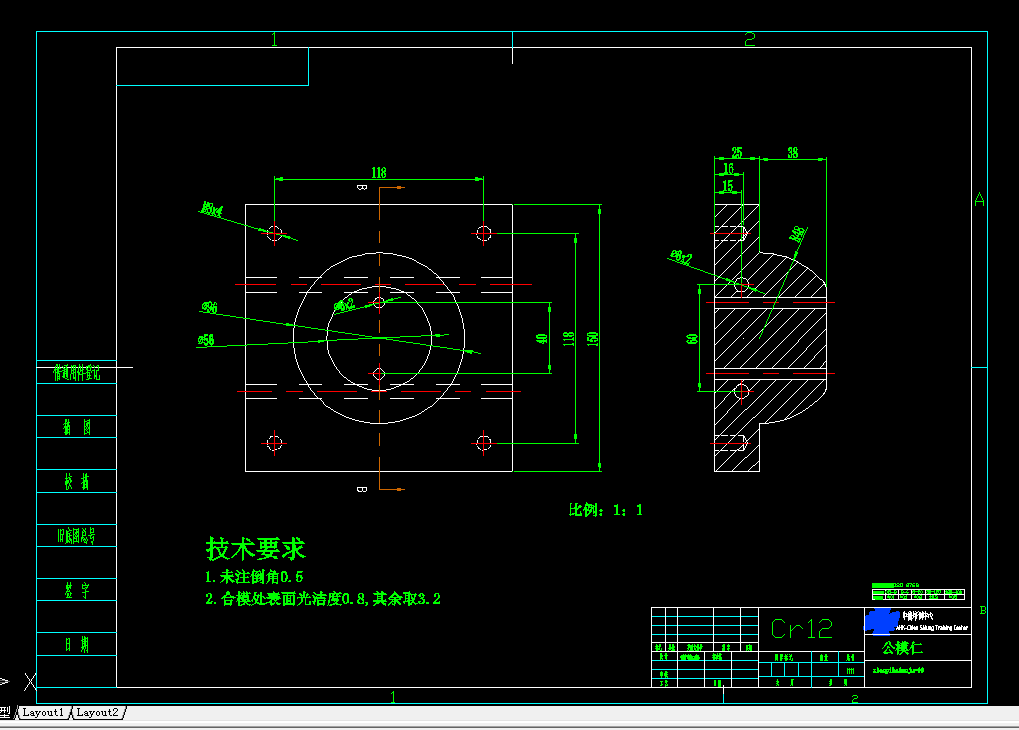1019x730 pixels.
Task: Select the 38 dimension on section view
Action: [793, 152]
